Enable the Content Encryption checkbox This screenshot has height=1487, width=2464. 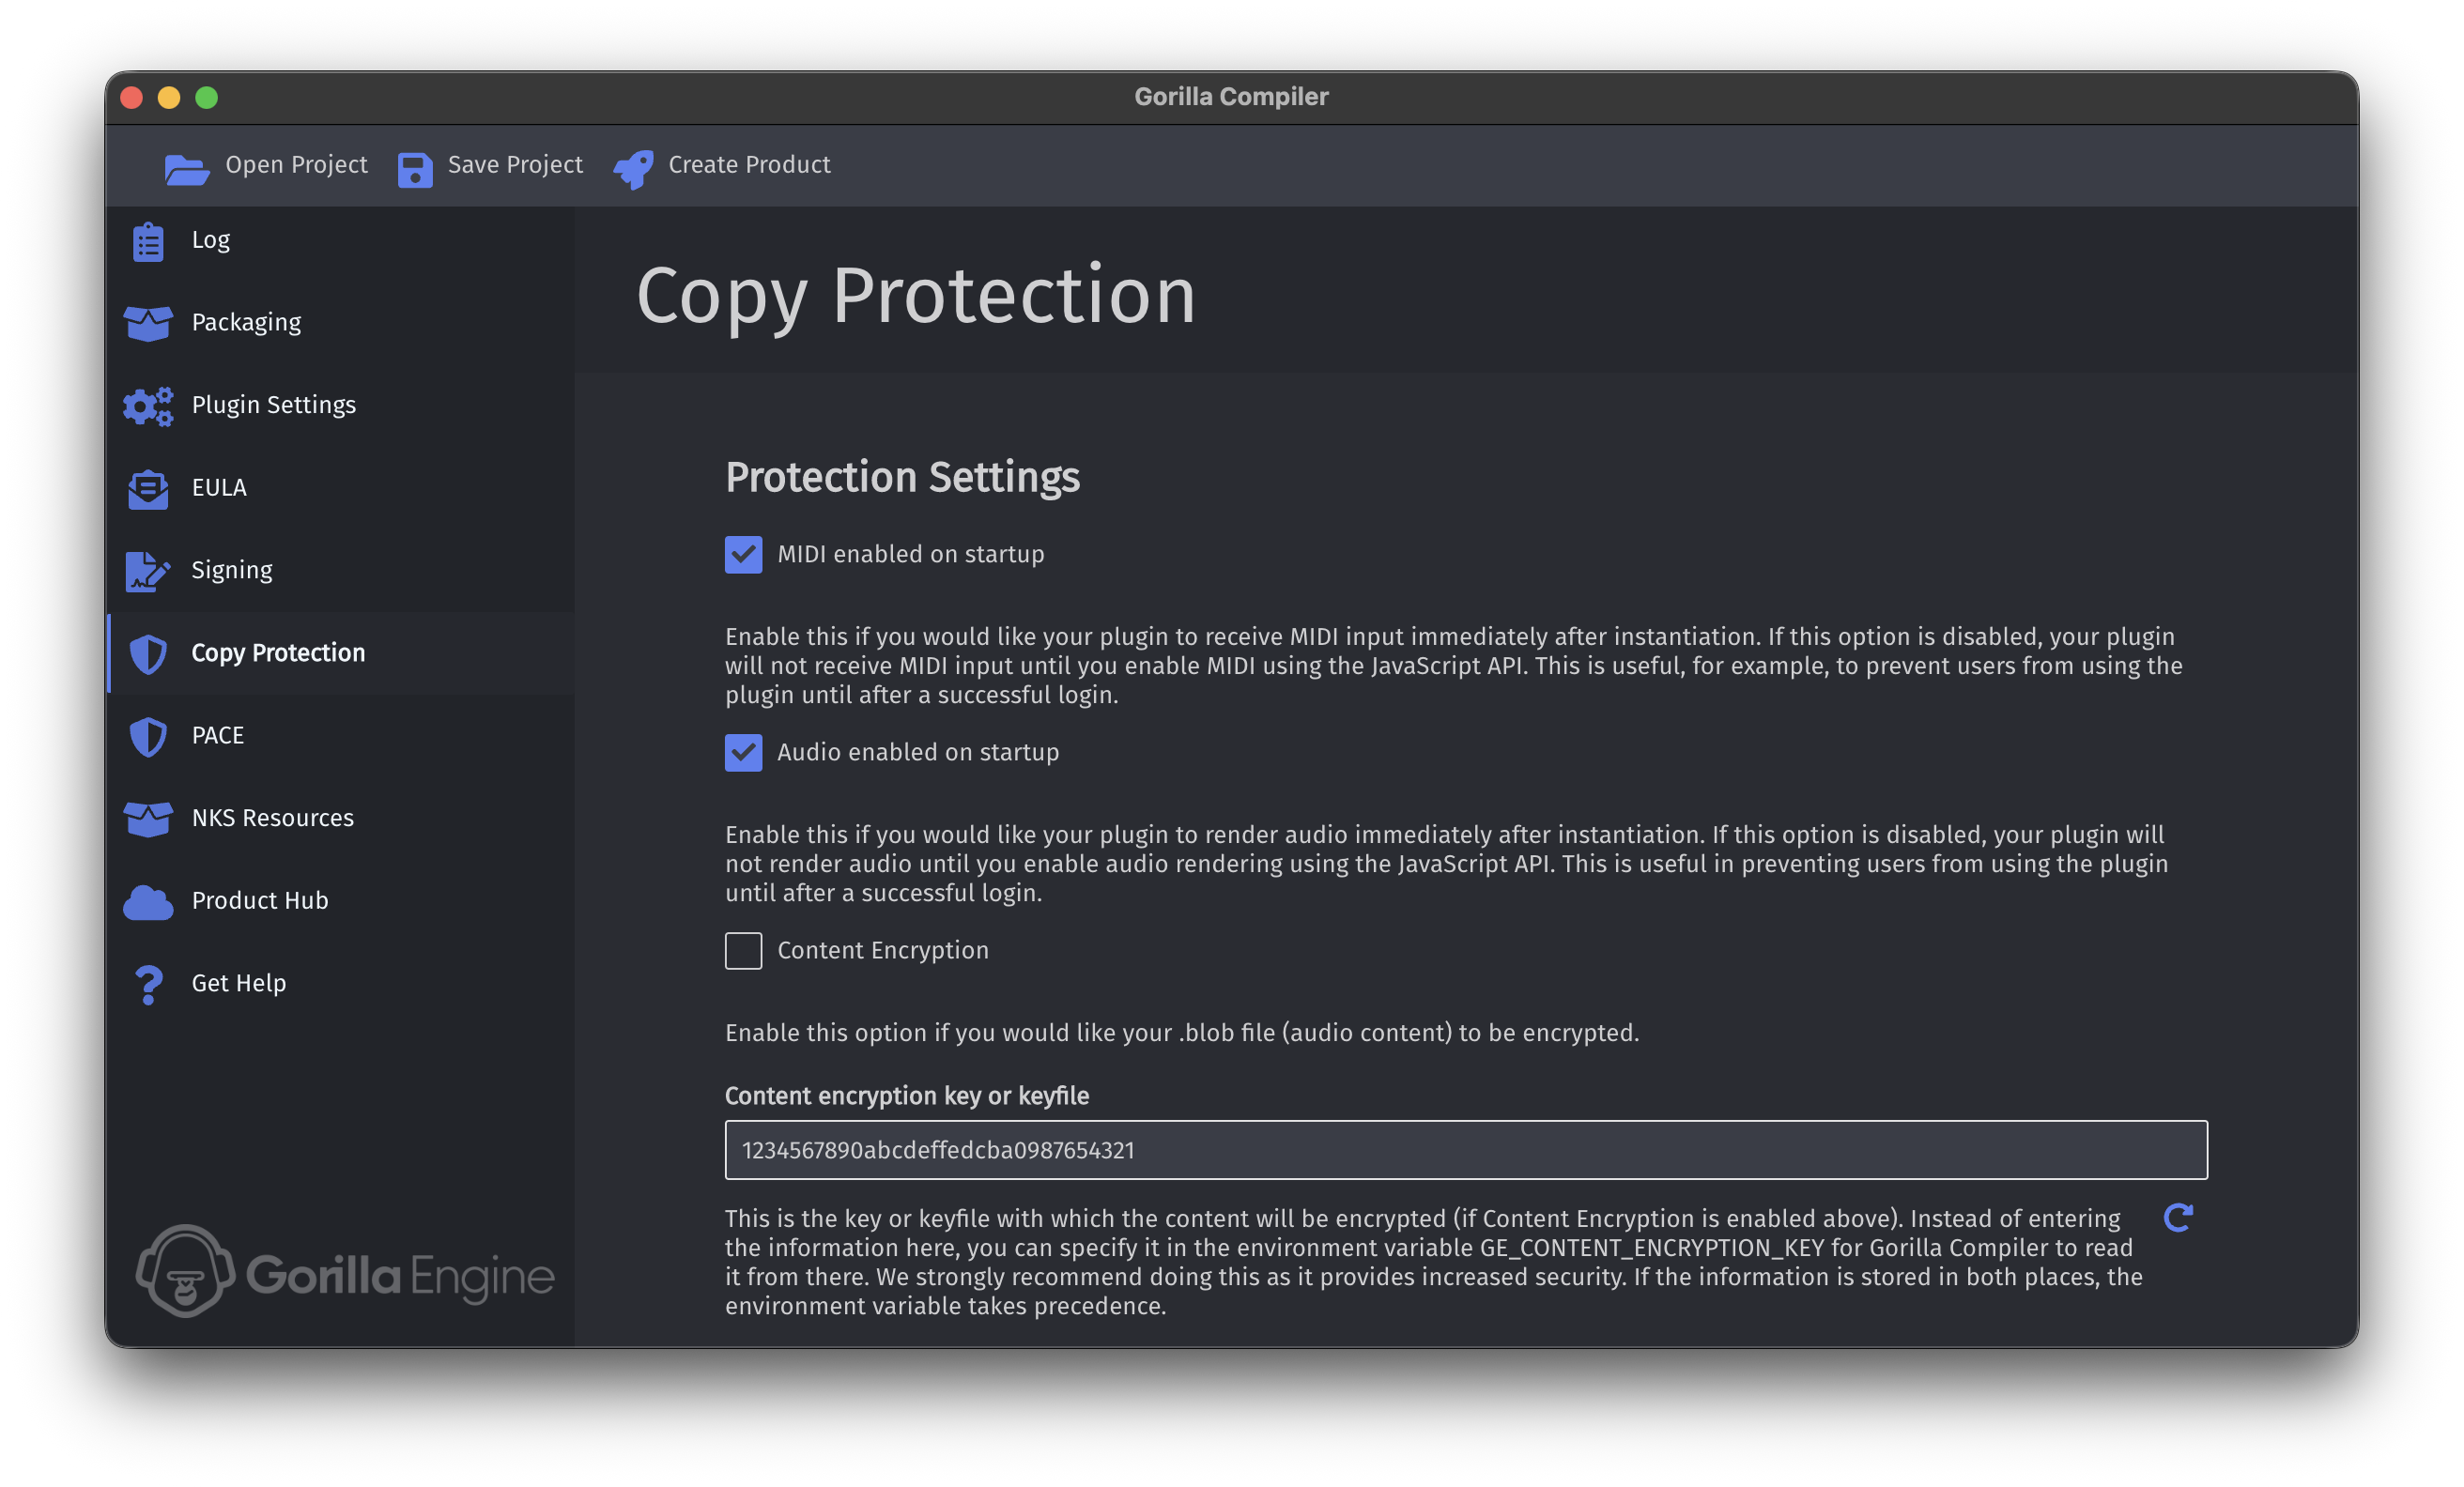[x=743, y=950]
